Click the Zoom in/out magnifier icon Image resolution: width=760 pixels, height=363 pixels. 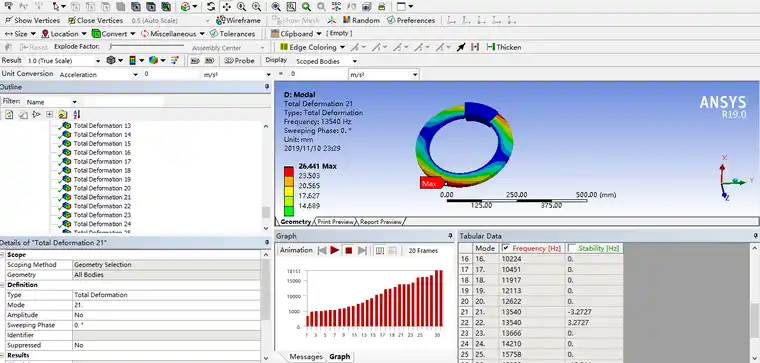tap(241, 7)
